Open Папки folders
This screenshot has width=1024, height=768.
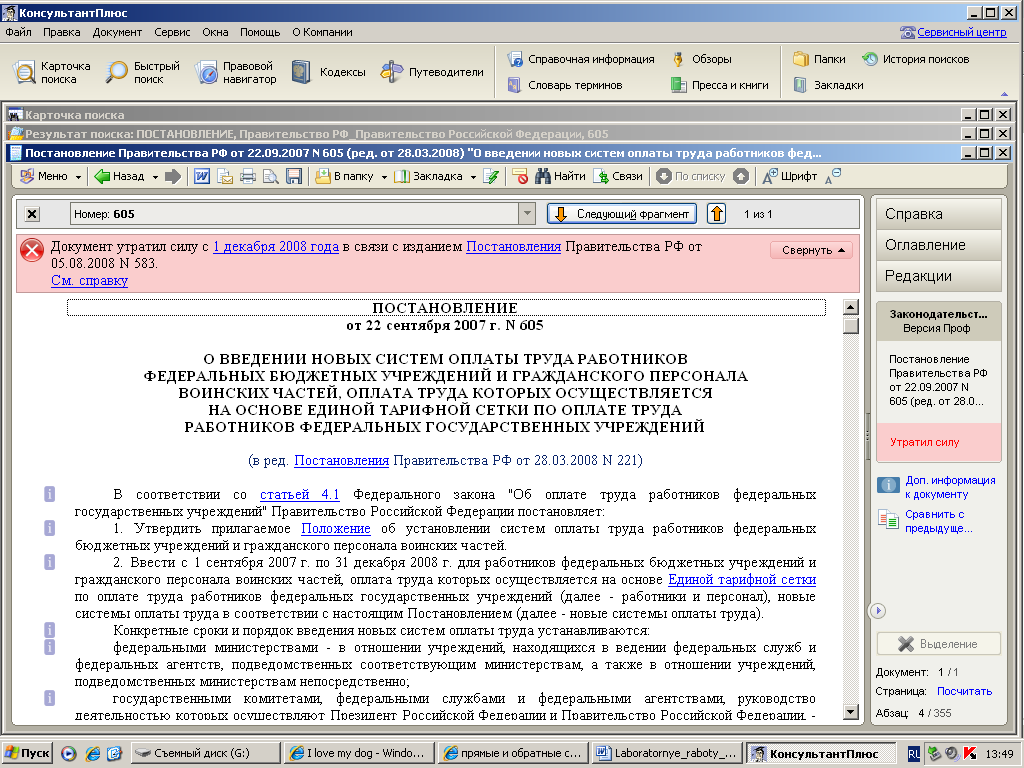[x=819, y=59]
